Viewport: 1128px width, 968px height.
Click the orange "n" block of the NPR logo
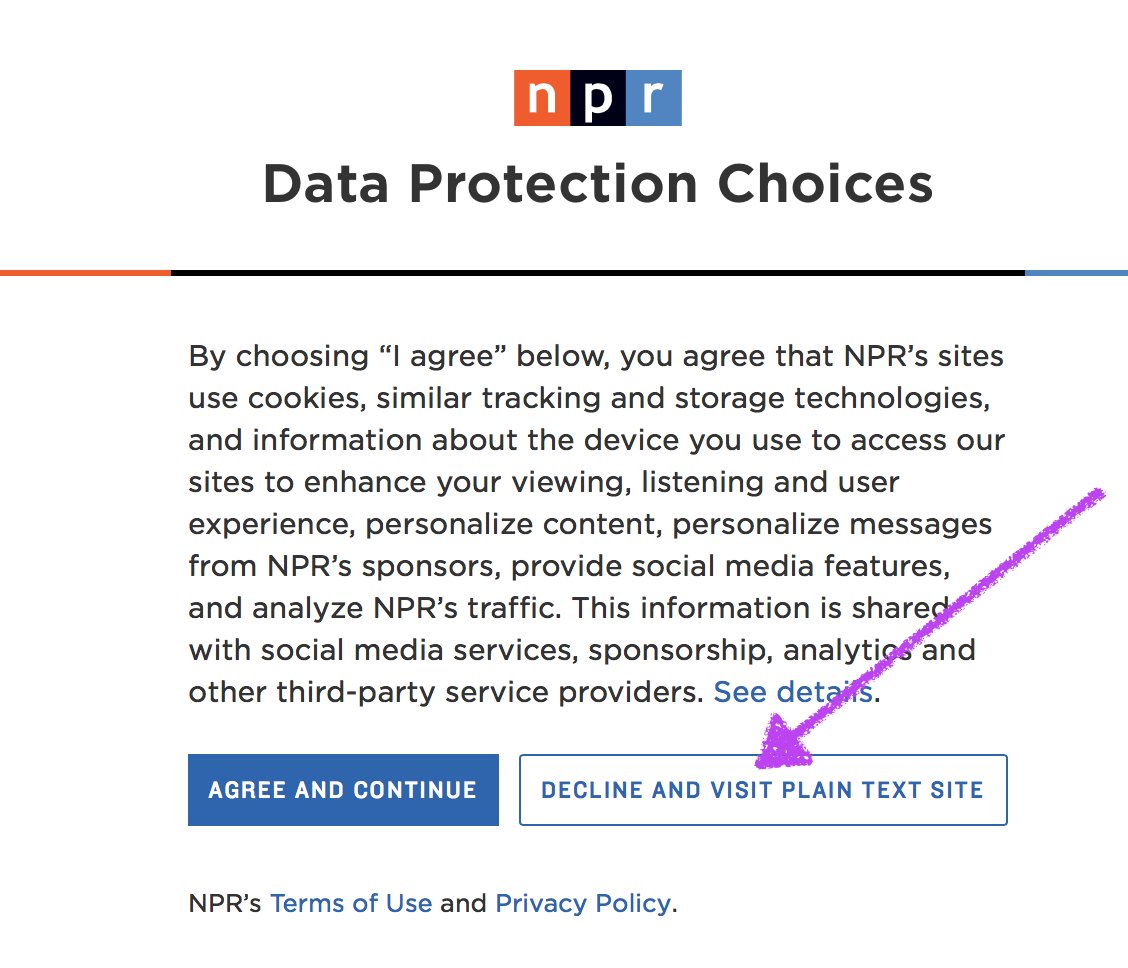pos(542,98)
